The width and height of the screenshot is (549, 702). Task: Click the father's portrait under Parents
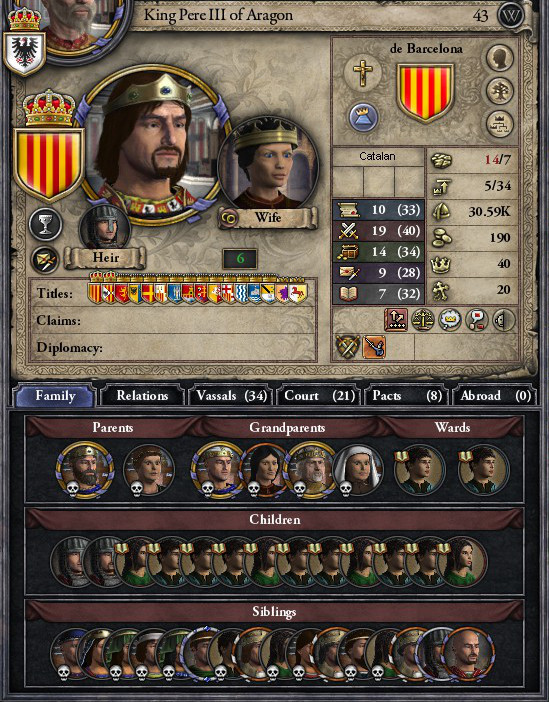(x=85, y=470)
